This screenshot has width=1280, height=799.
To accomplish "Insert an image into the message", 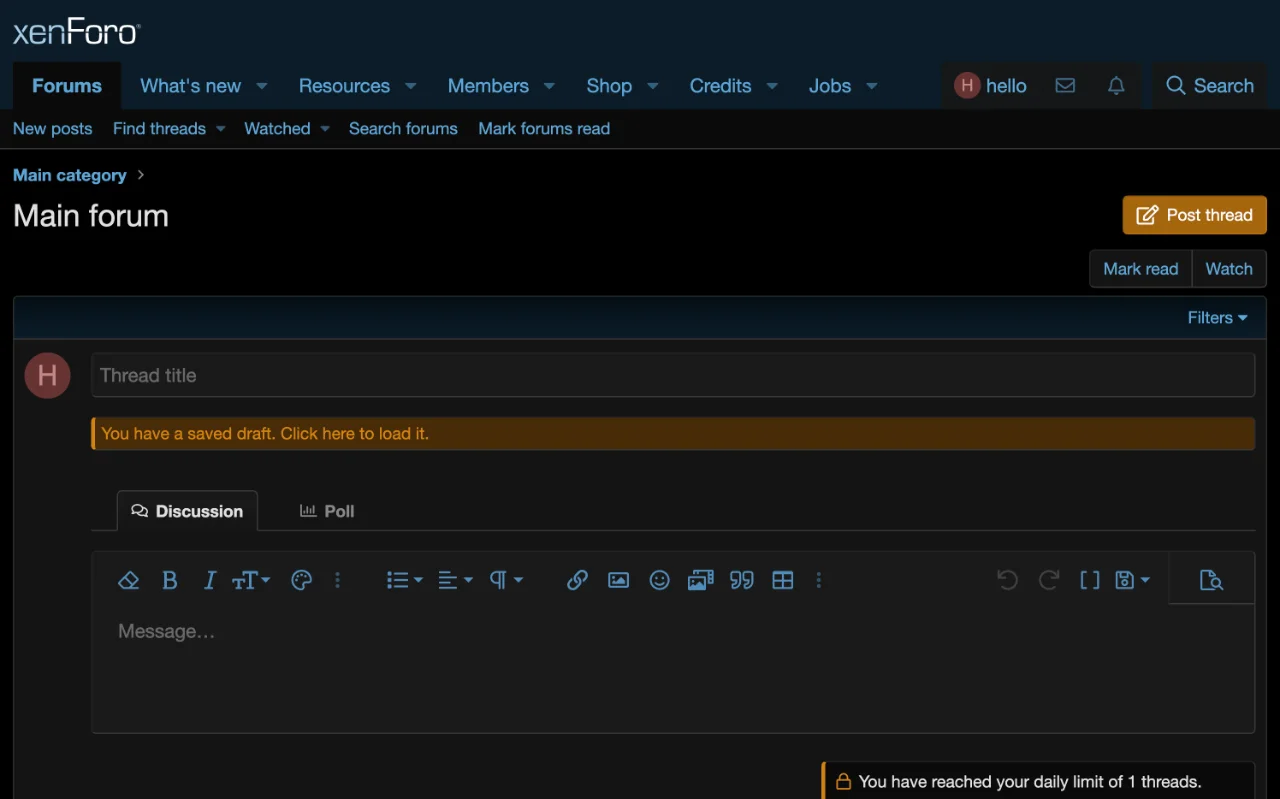I will [x=618, y=580].
